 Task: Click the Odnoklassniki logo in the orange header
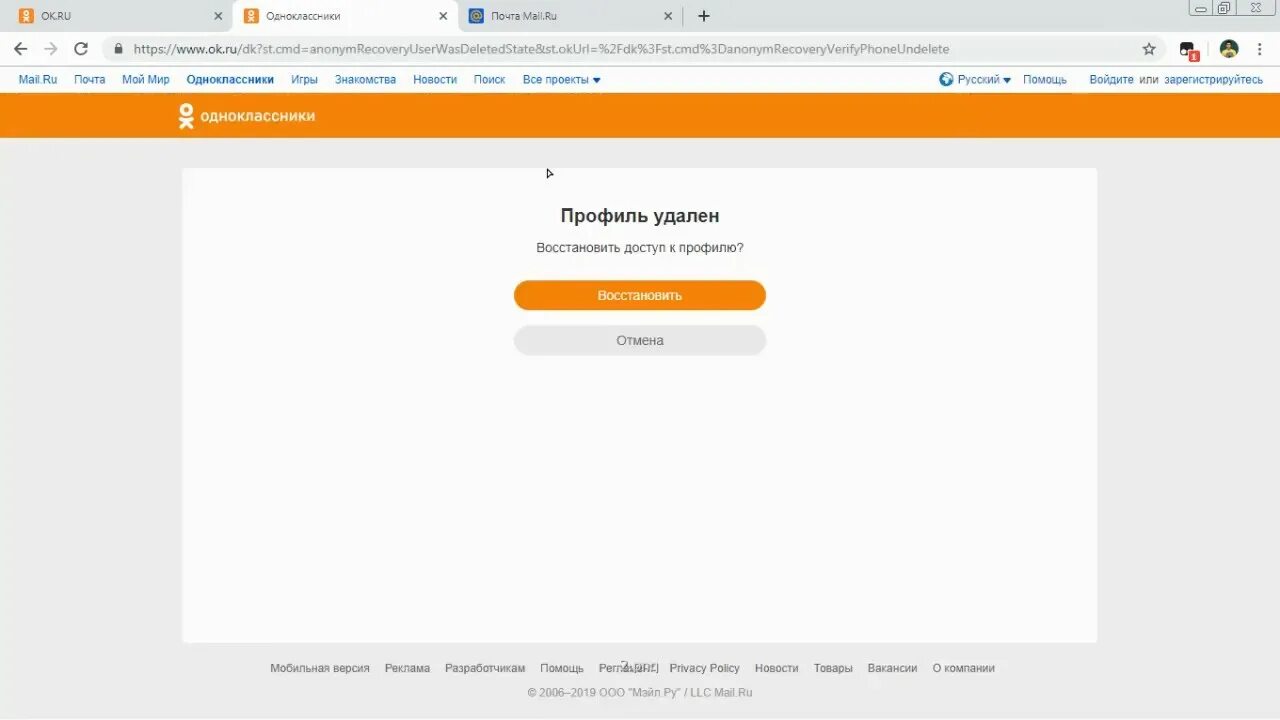[x=247, y=116]
